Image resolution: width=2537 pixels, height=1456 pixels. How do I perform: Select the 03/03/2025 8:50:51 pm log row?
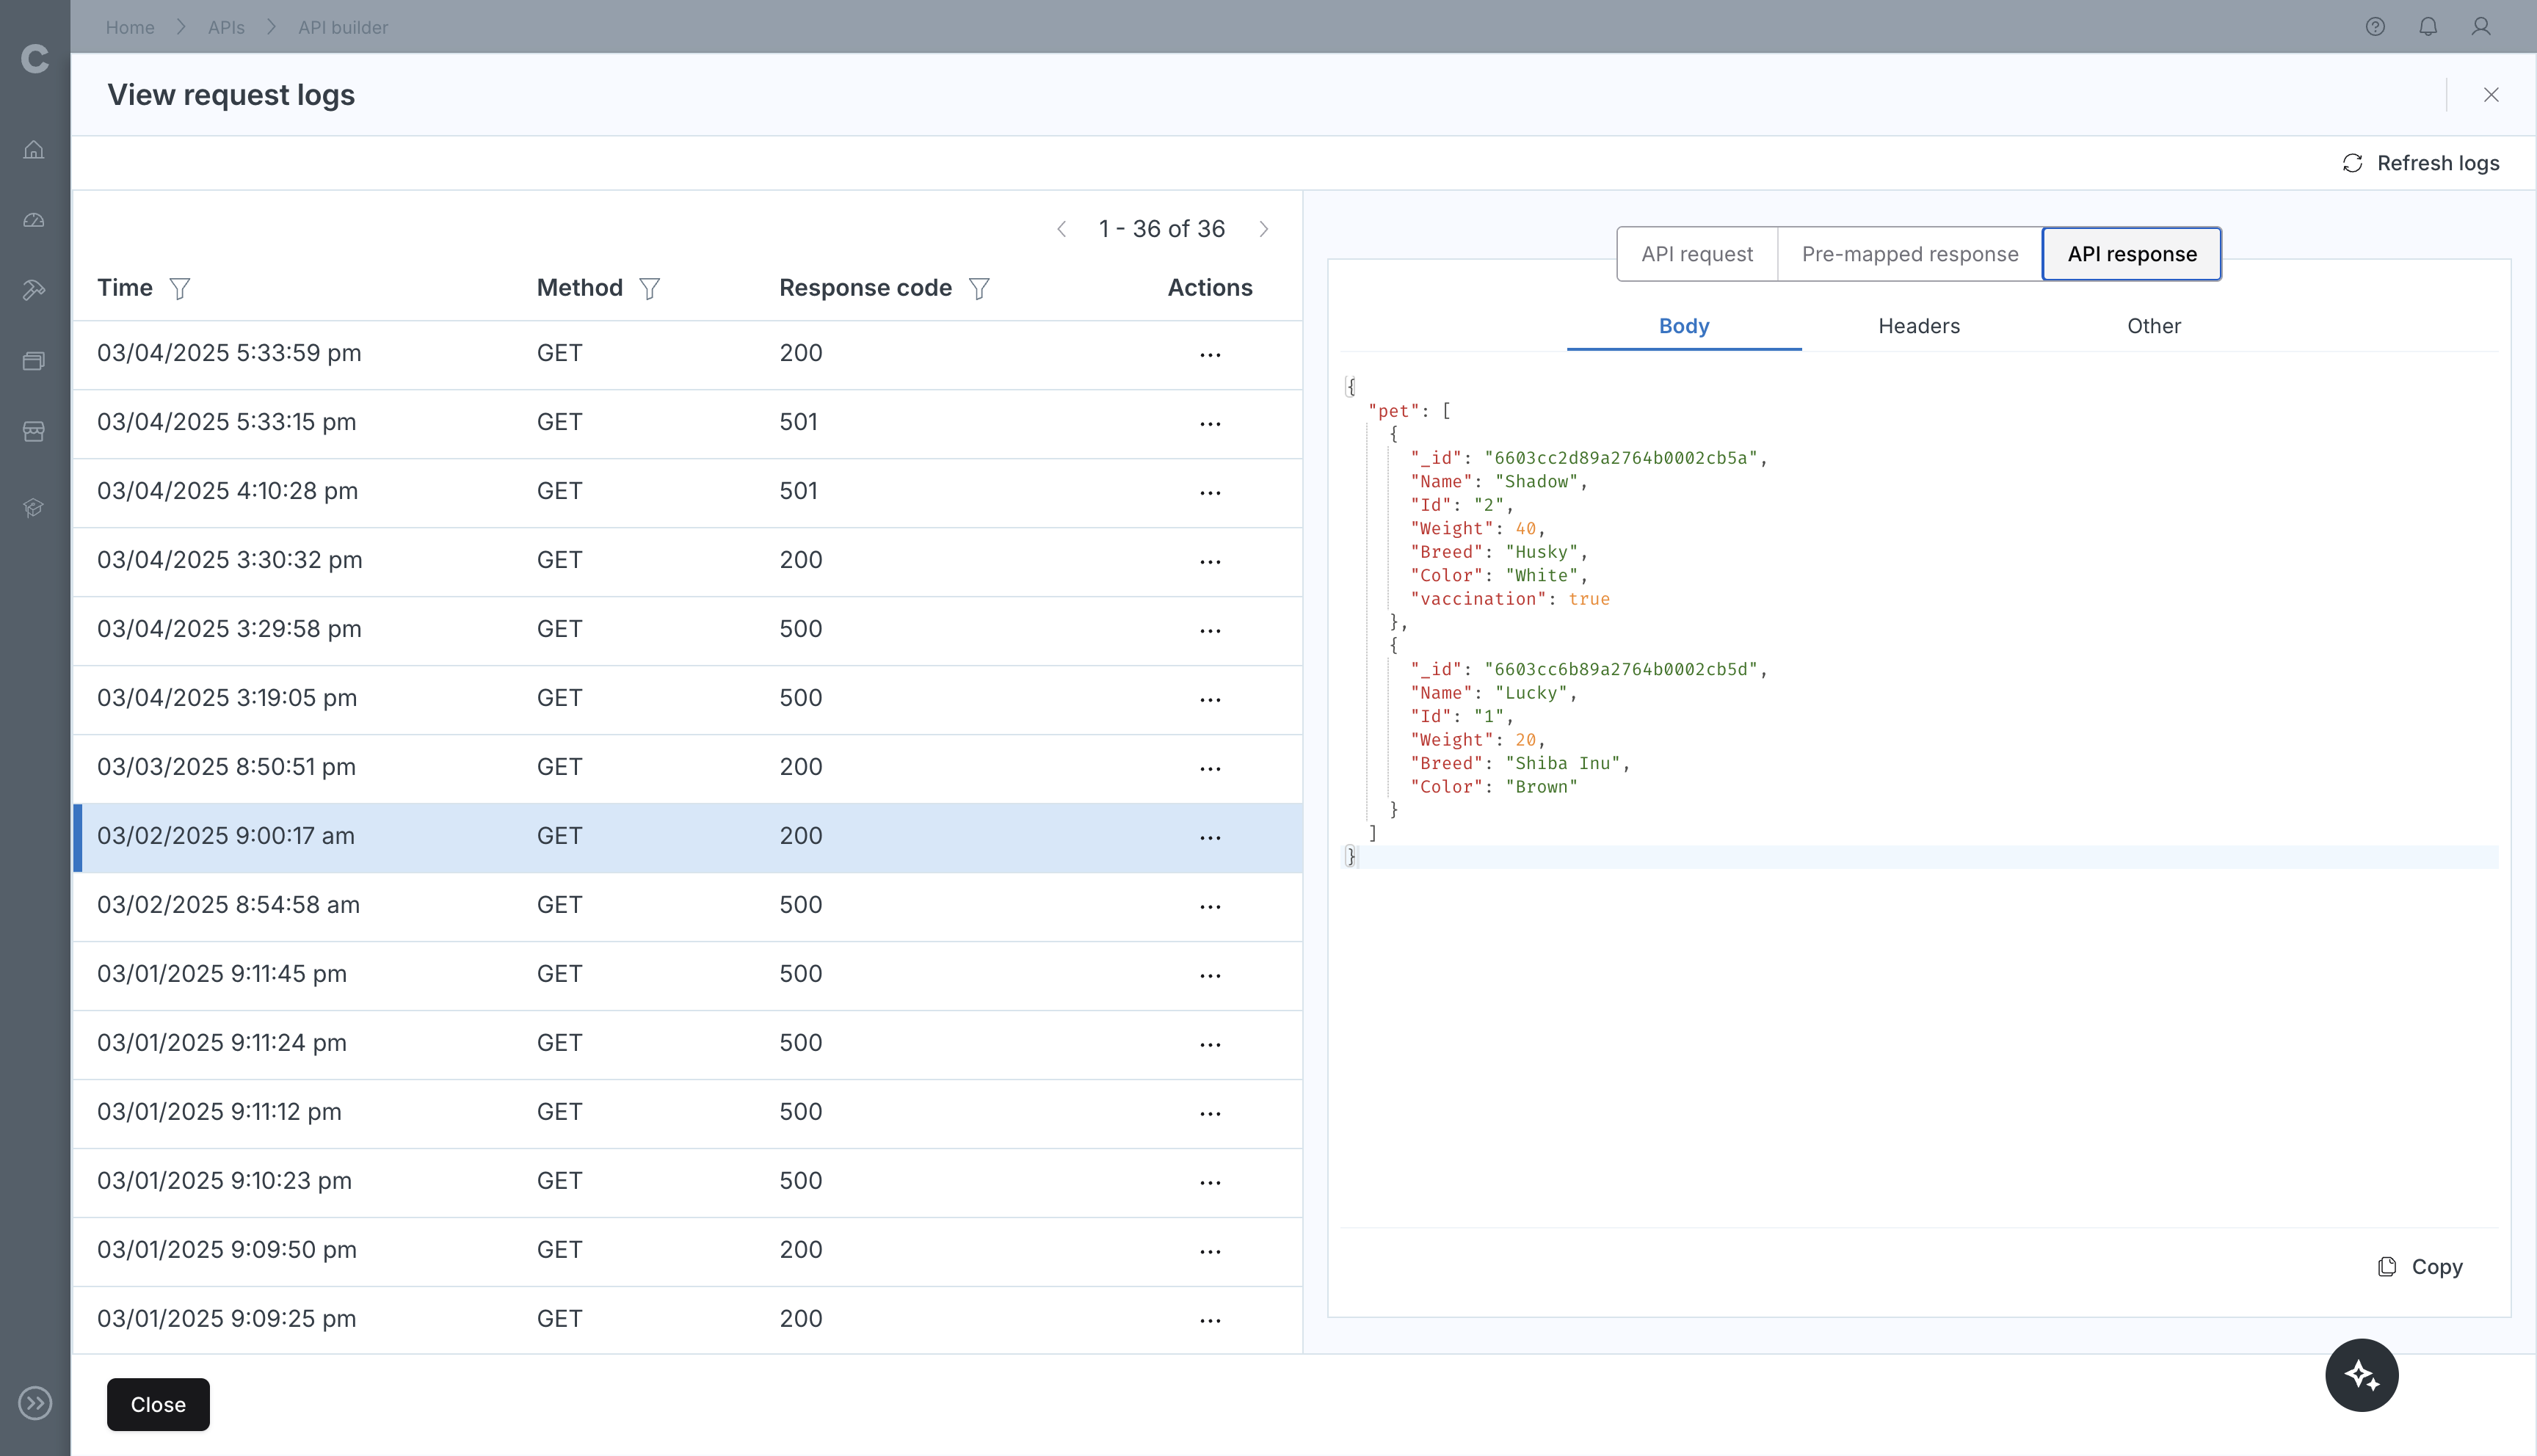click(687, 768)
